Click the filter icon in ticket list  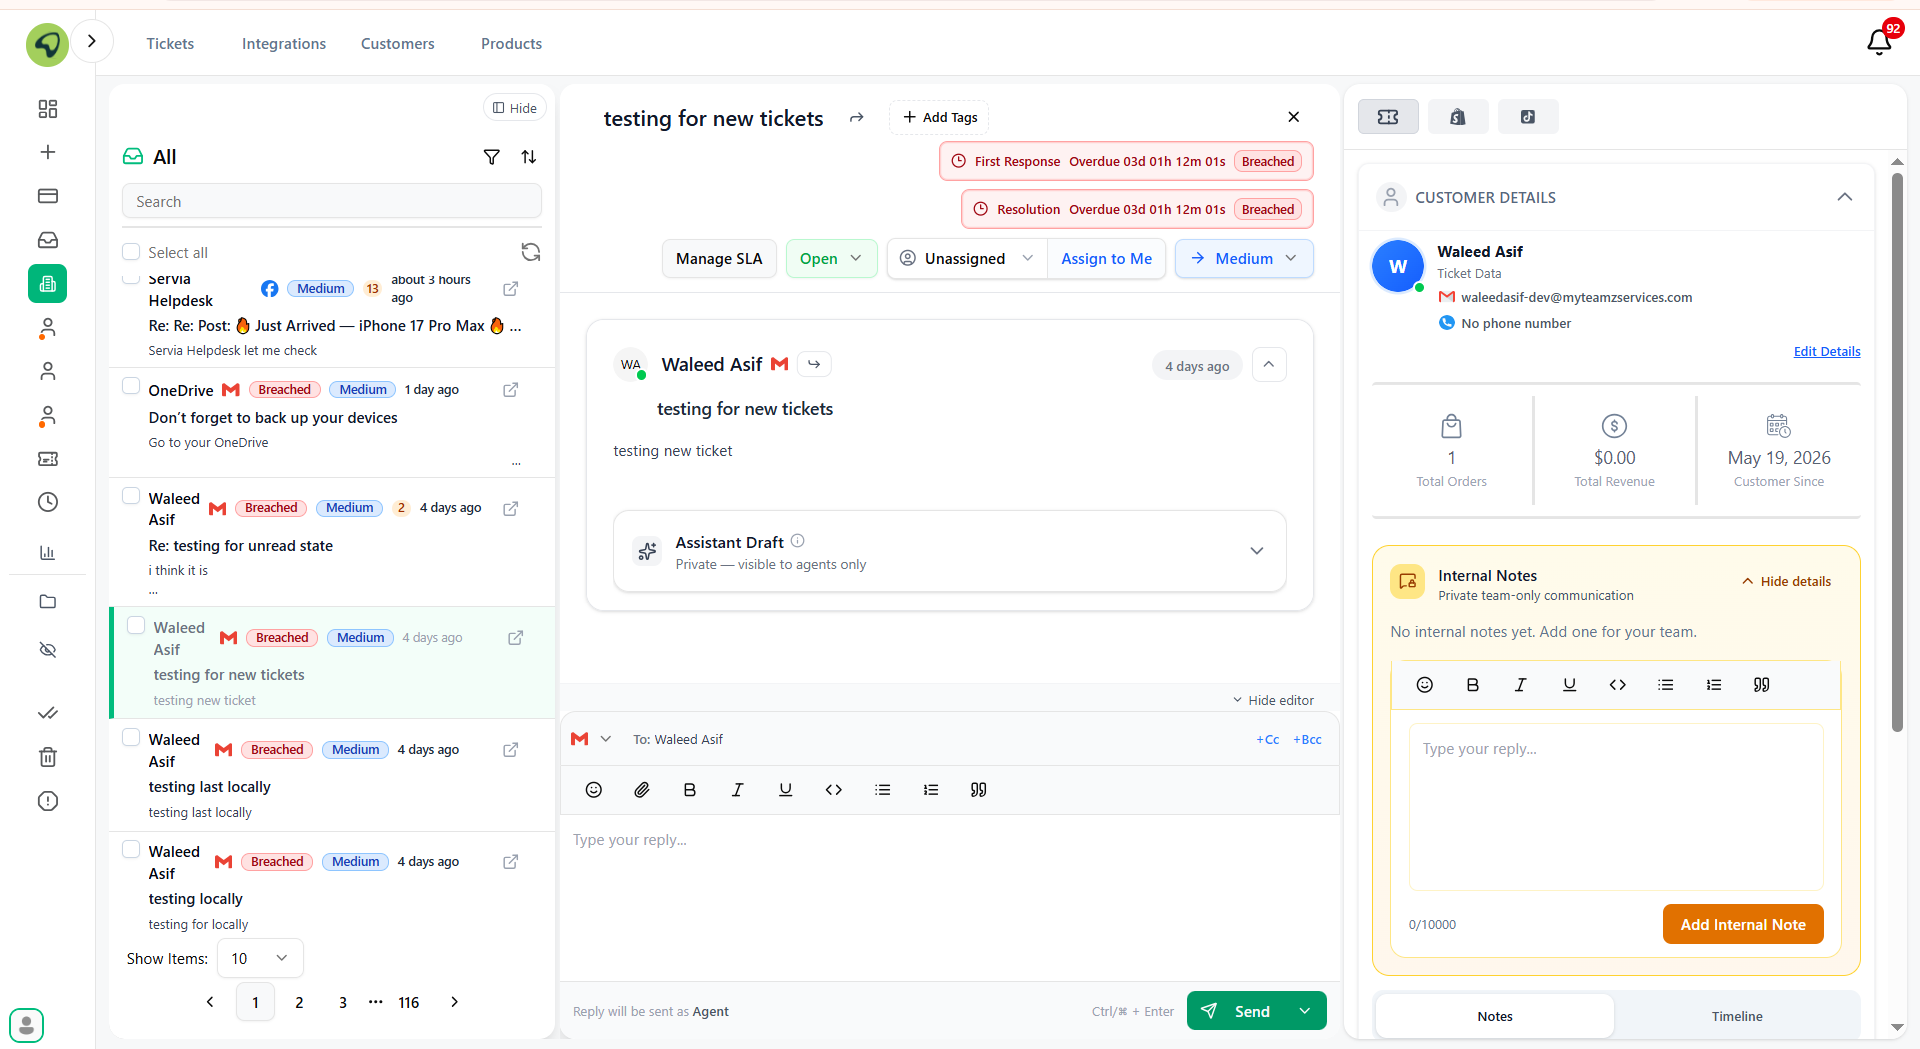pyautogui.click(x=491, y=157)
